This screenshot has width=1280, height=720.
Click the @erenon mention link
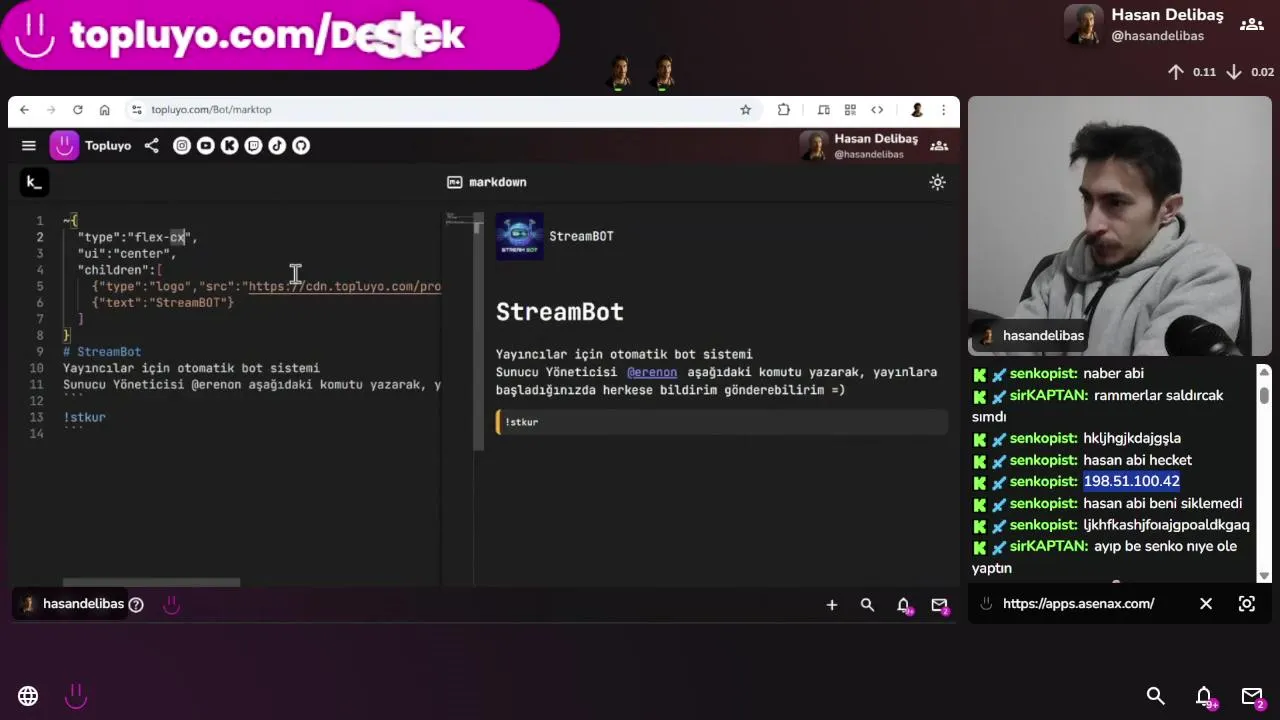(x=652, y=372)
